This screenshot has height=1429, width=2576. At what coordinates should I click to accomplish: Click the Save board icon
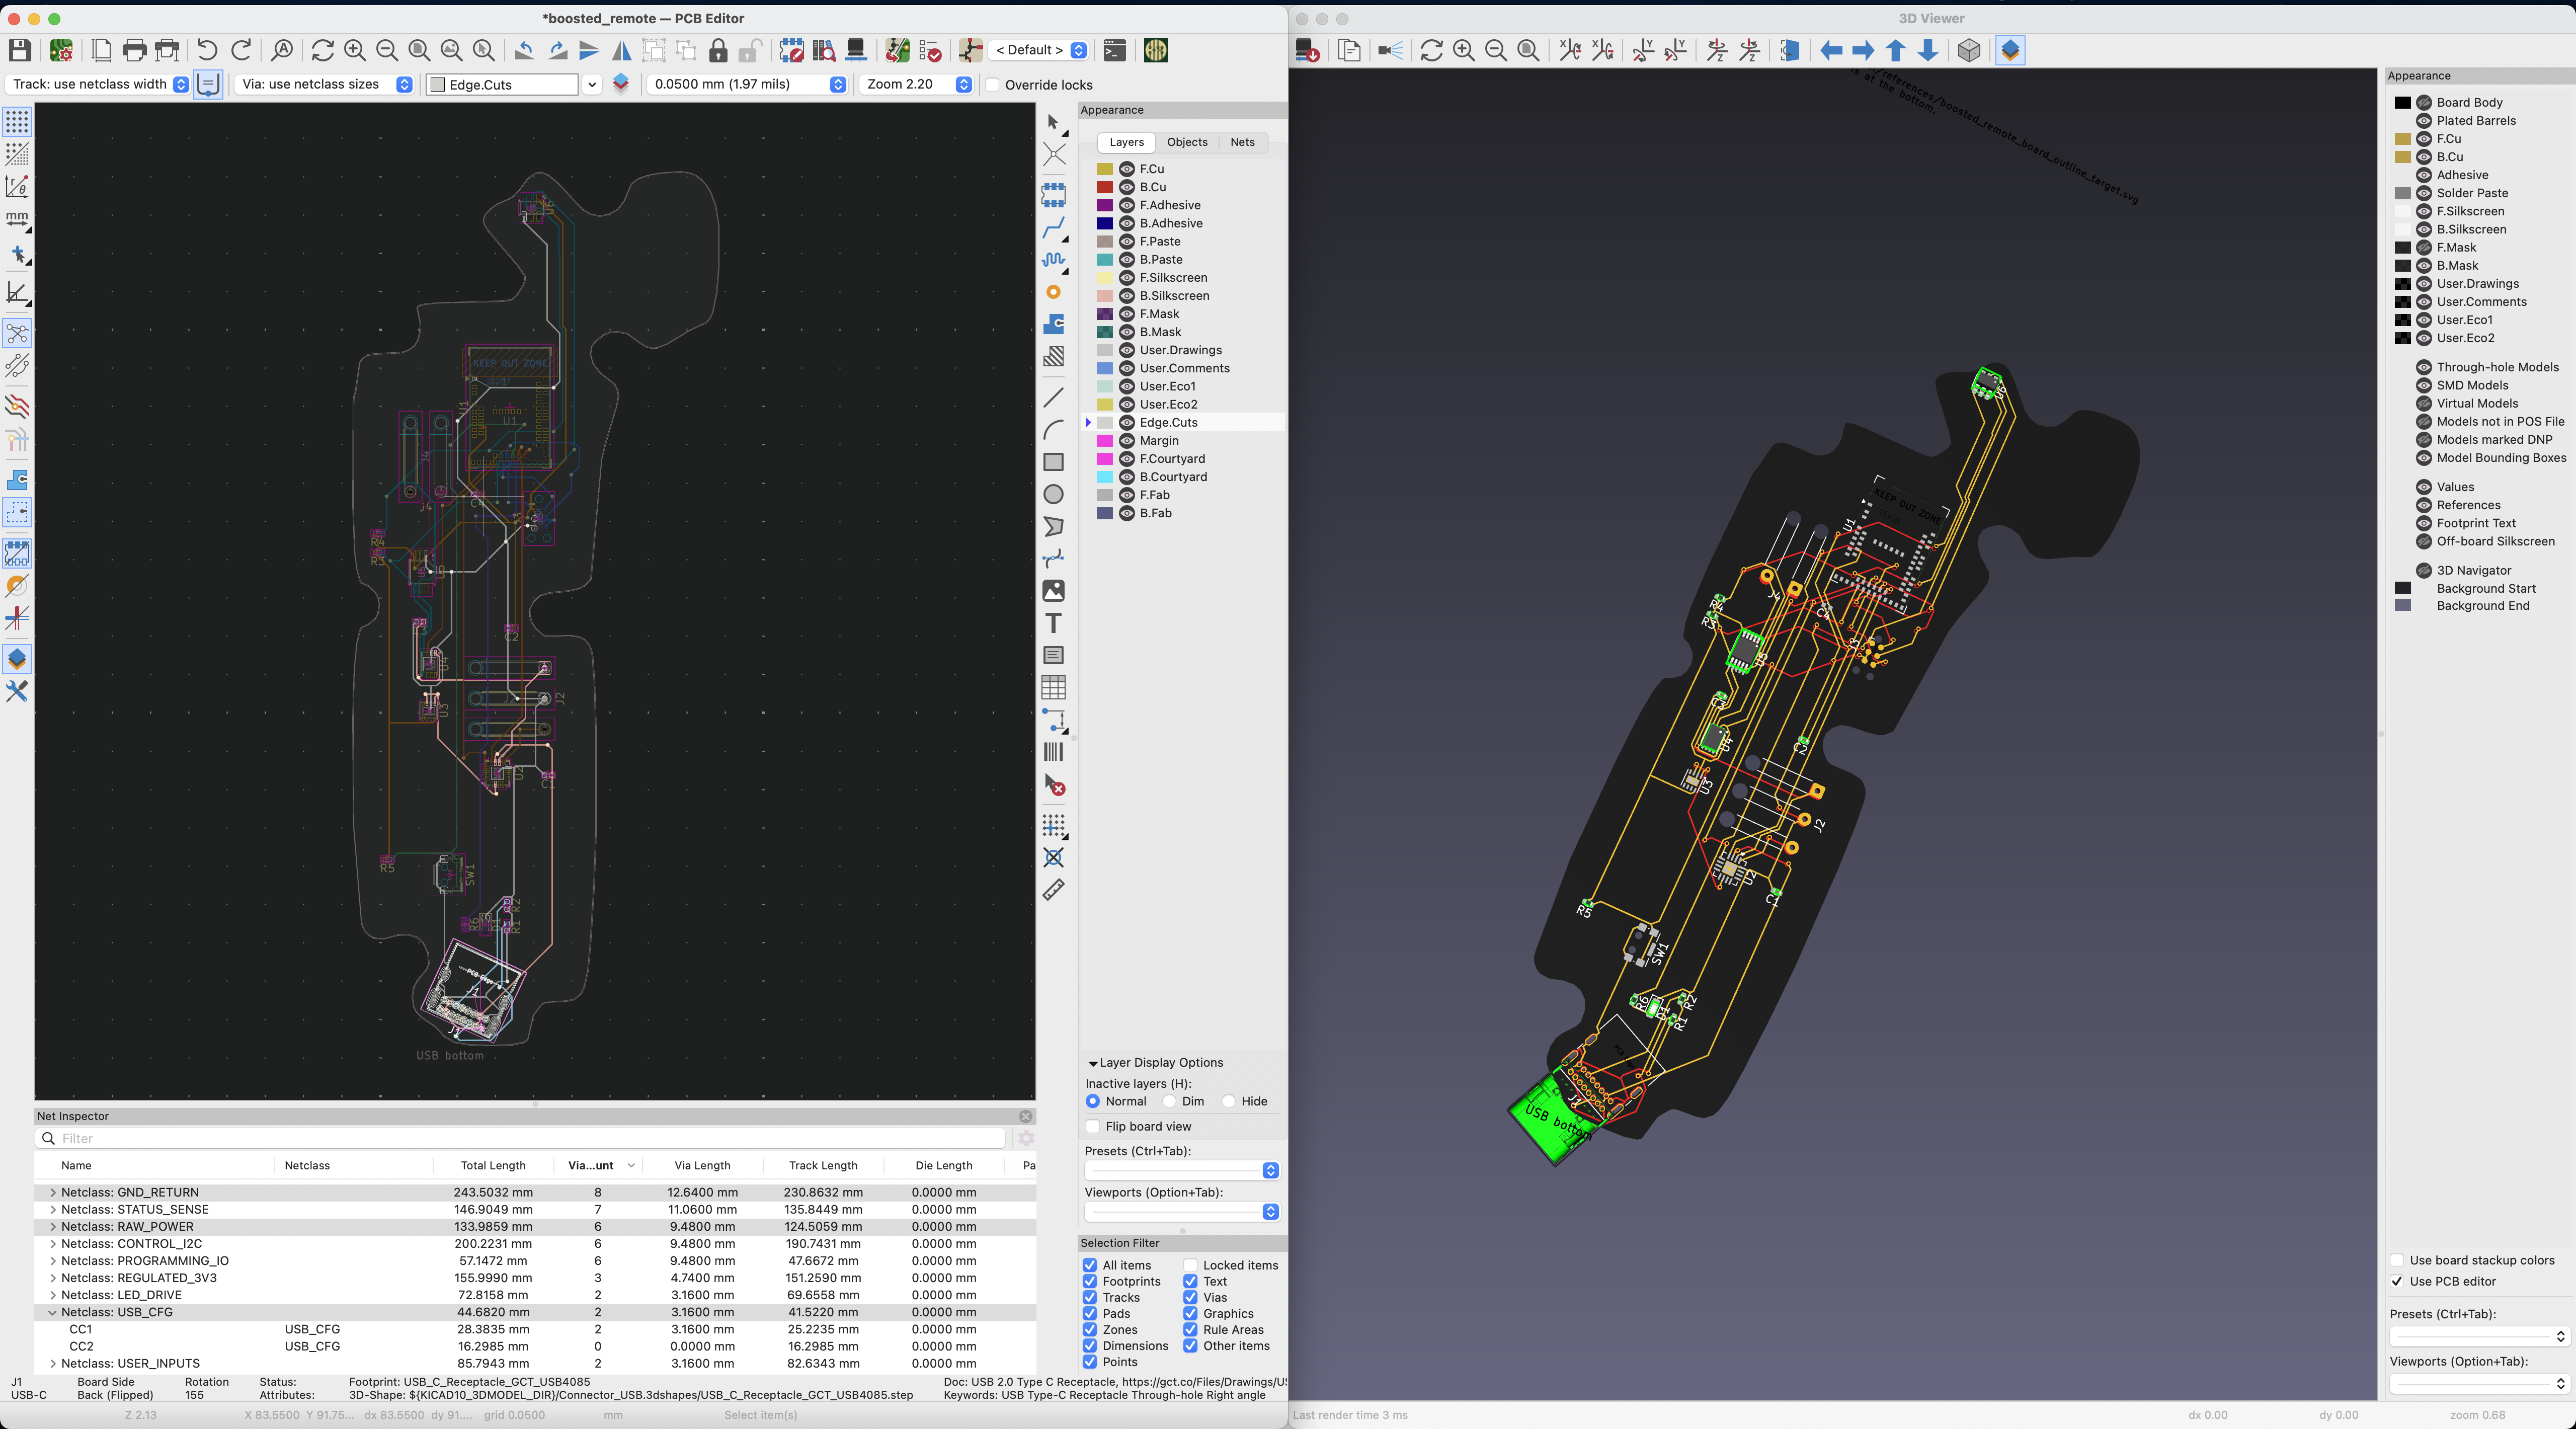coord(19,50)
